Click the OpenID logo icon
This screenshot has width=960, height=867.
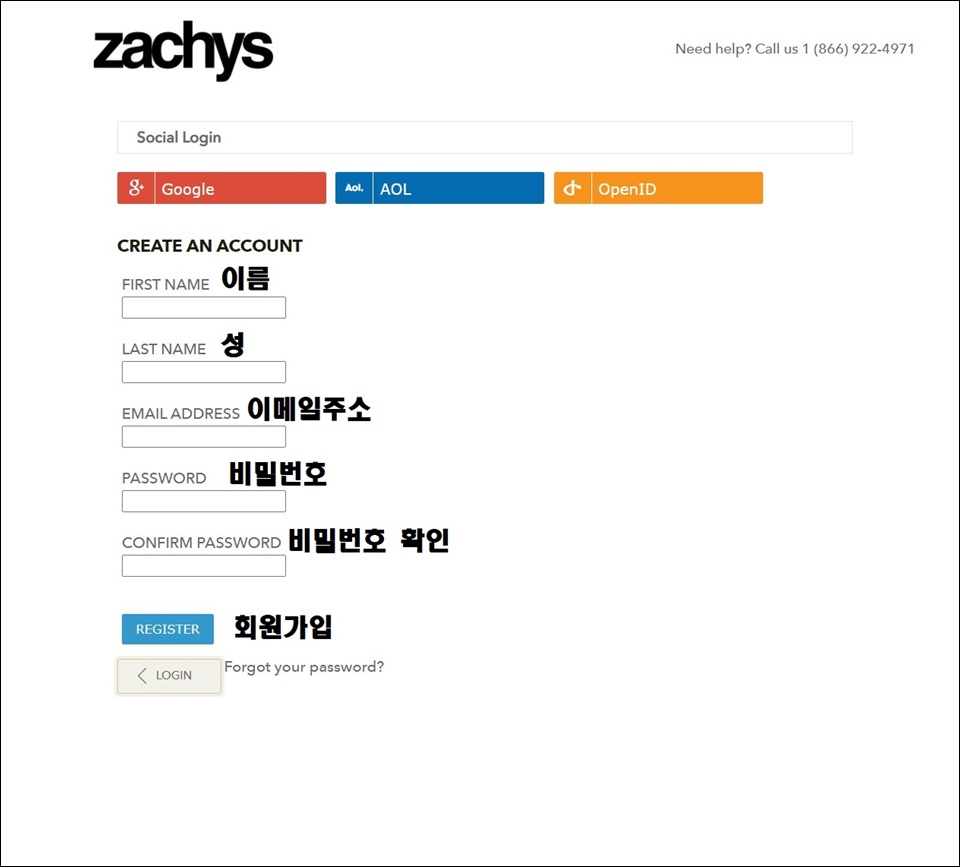(572, 188)
